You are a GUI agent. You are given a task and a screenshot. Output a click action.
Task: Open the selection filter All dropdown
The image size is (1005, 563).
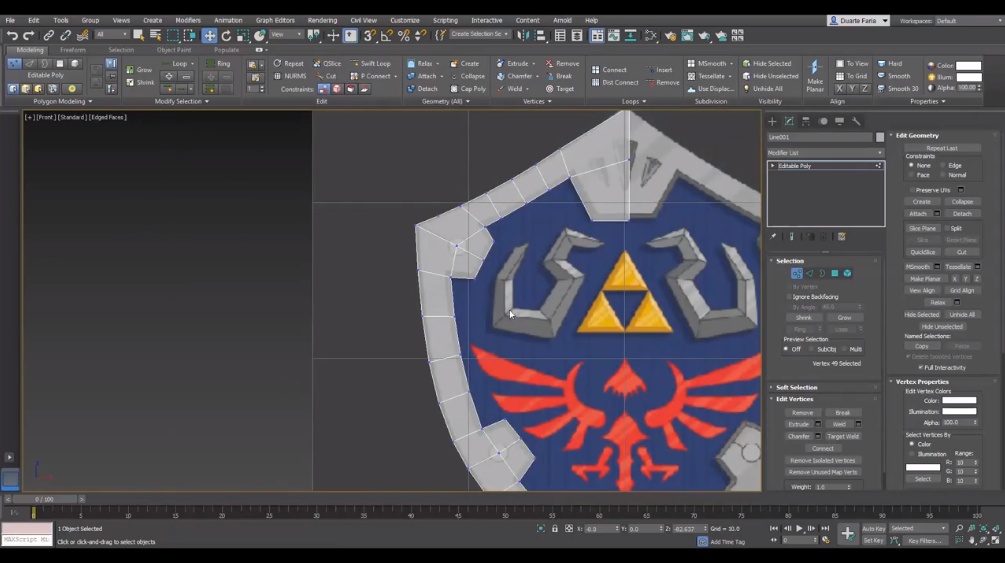(x=112, y=35)
